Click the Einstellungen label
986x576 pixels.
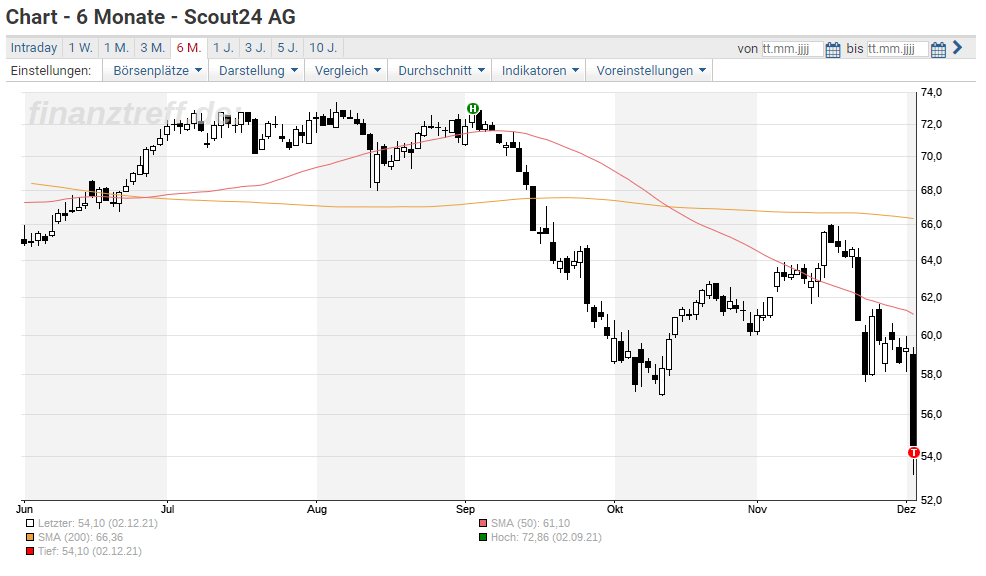pyautogui.click(x=51, y=70)
